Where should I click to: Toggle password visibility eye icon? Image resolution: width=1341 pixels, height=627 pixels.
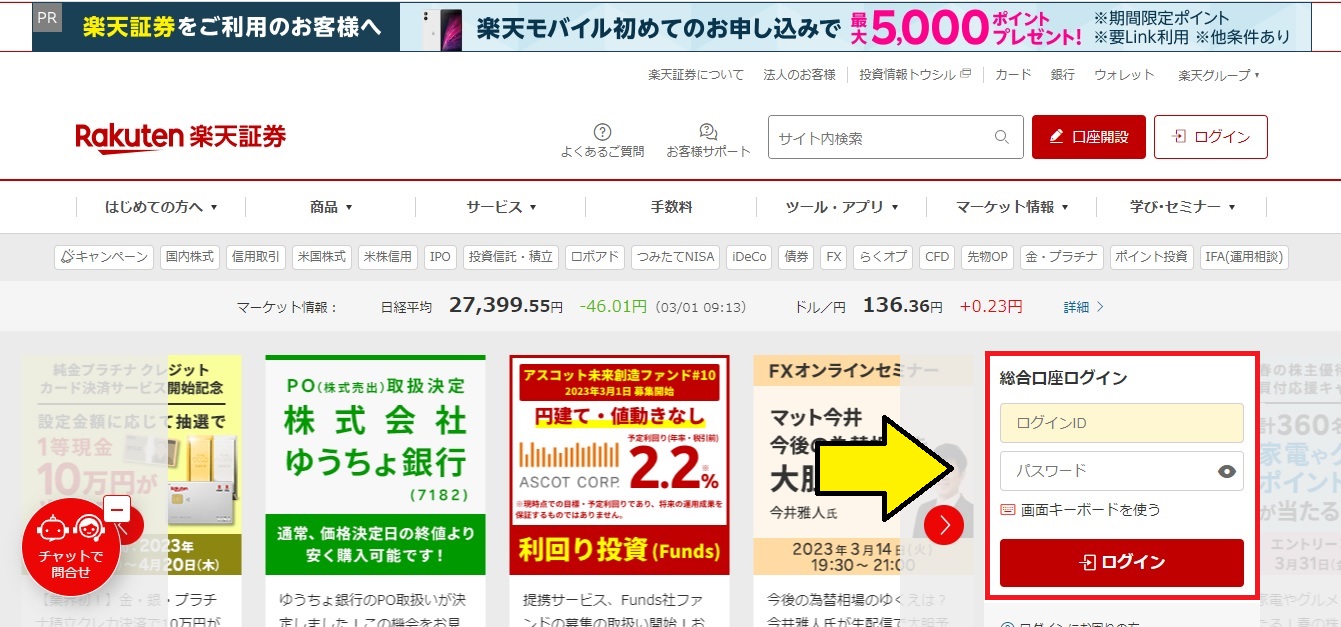[x=1227, y=471]
